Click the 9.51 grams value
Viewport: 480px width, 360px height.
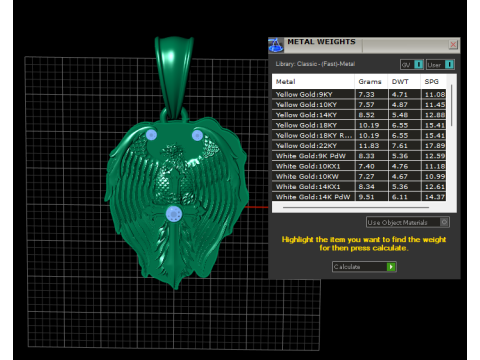pos(366,197)
